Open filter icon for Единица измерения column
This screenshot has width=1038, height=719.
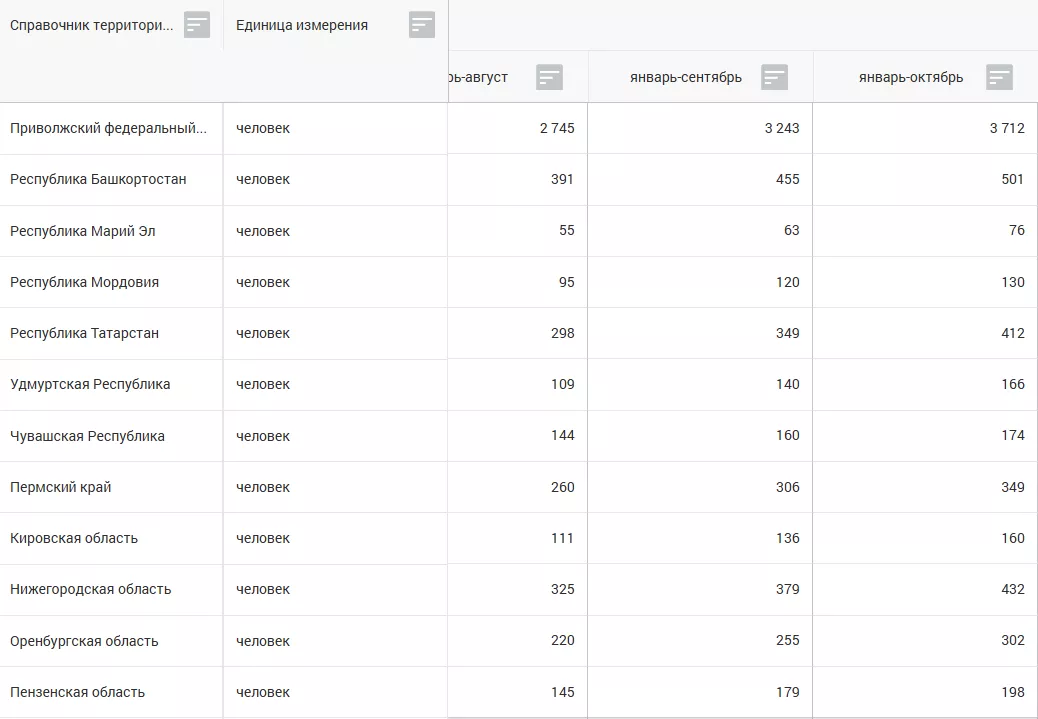[x=422, y=25]
